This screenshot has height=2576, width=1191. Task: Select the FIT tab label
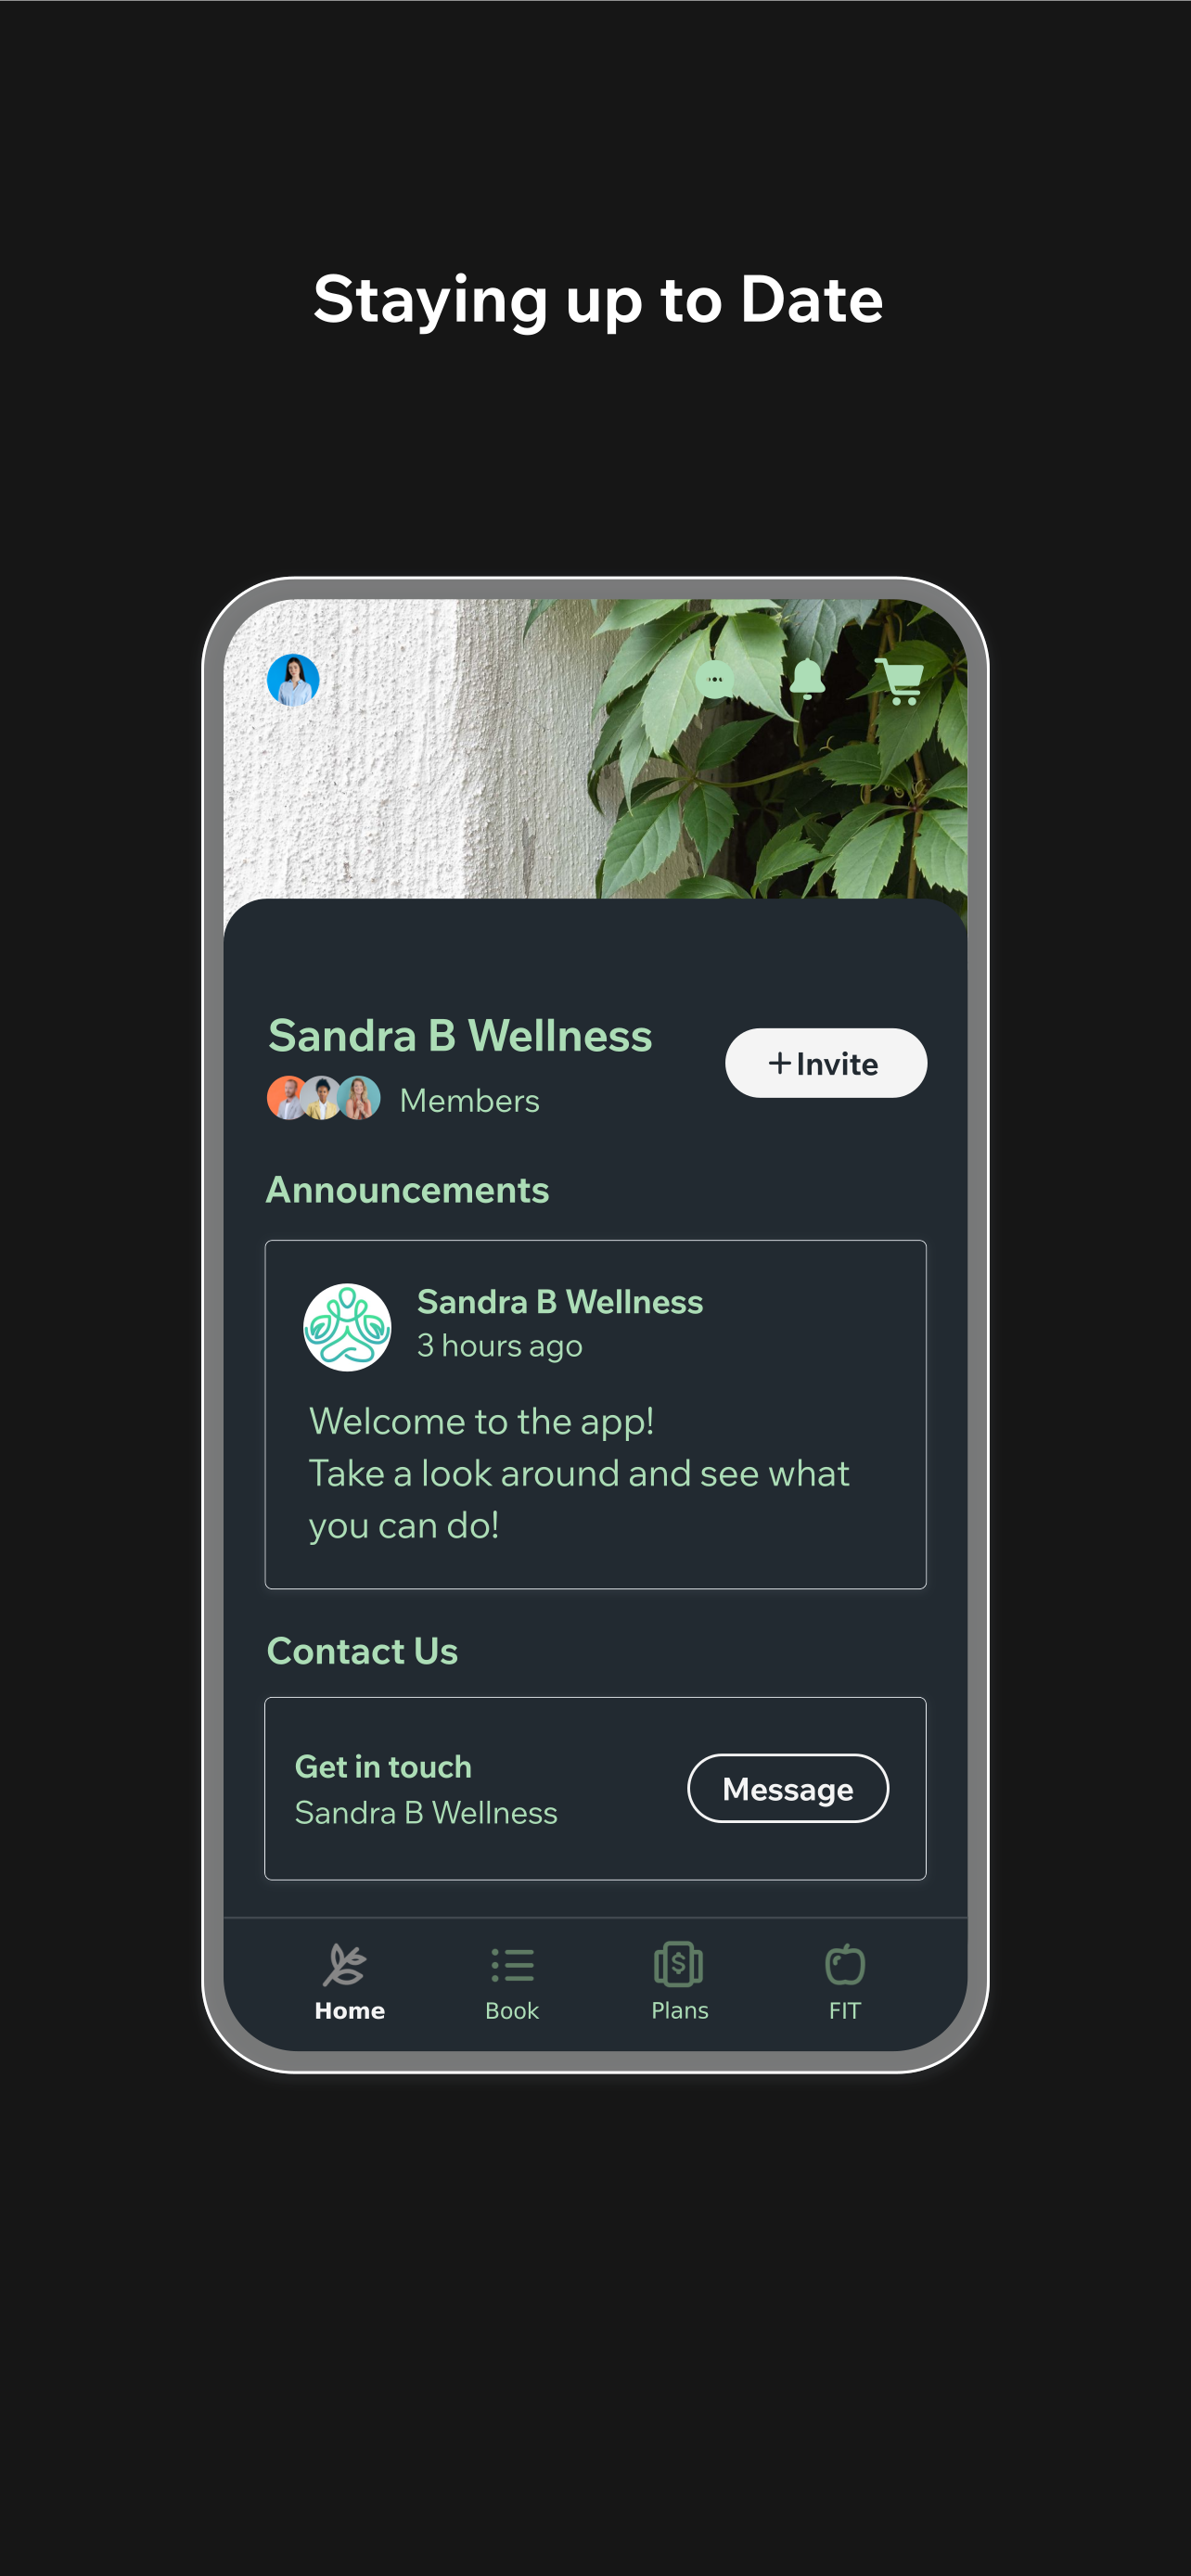845,2010
